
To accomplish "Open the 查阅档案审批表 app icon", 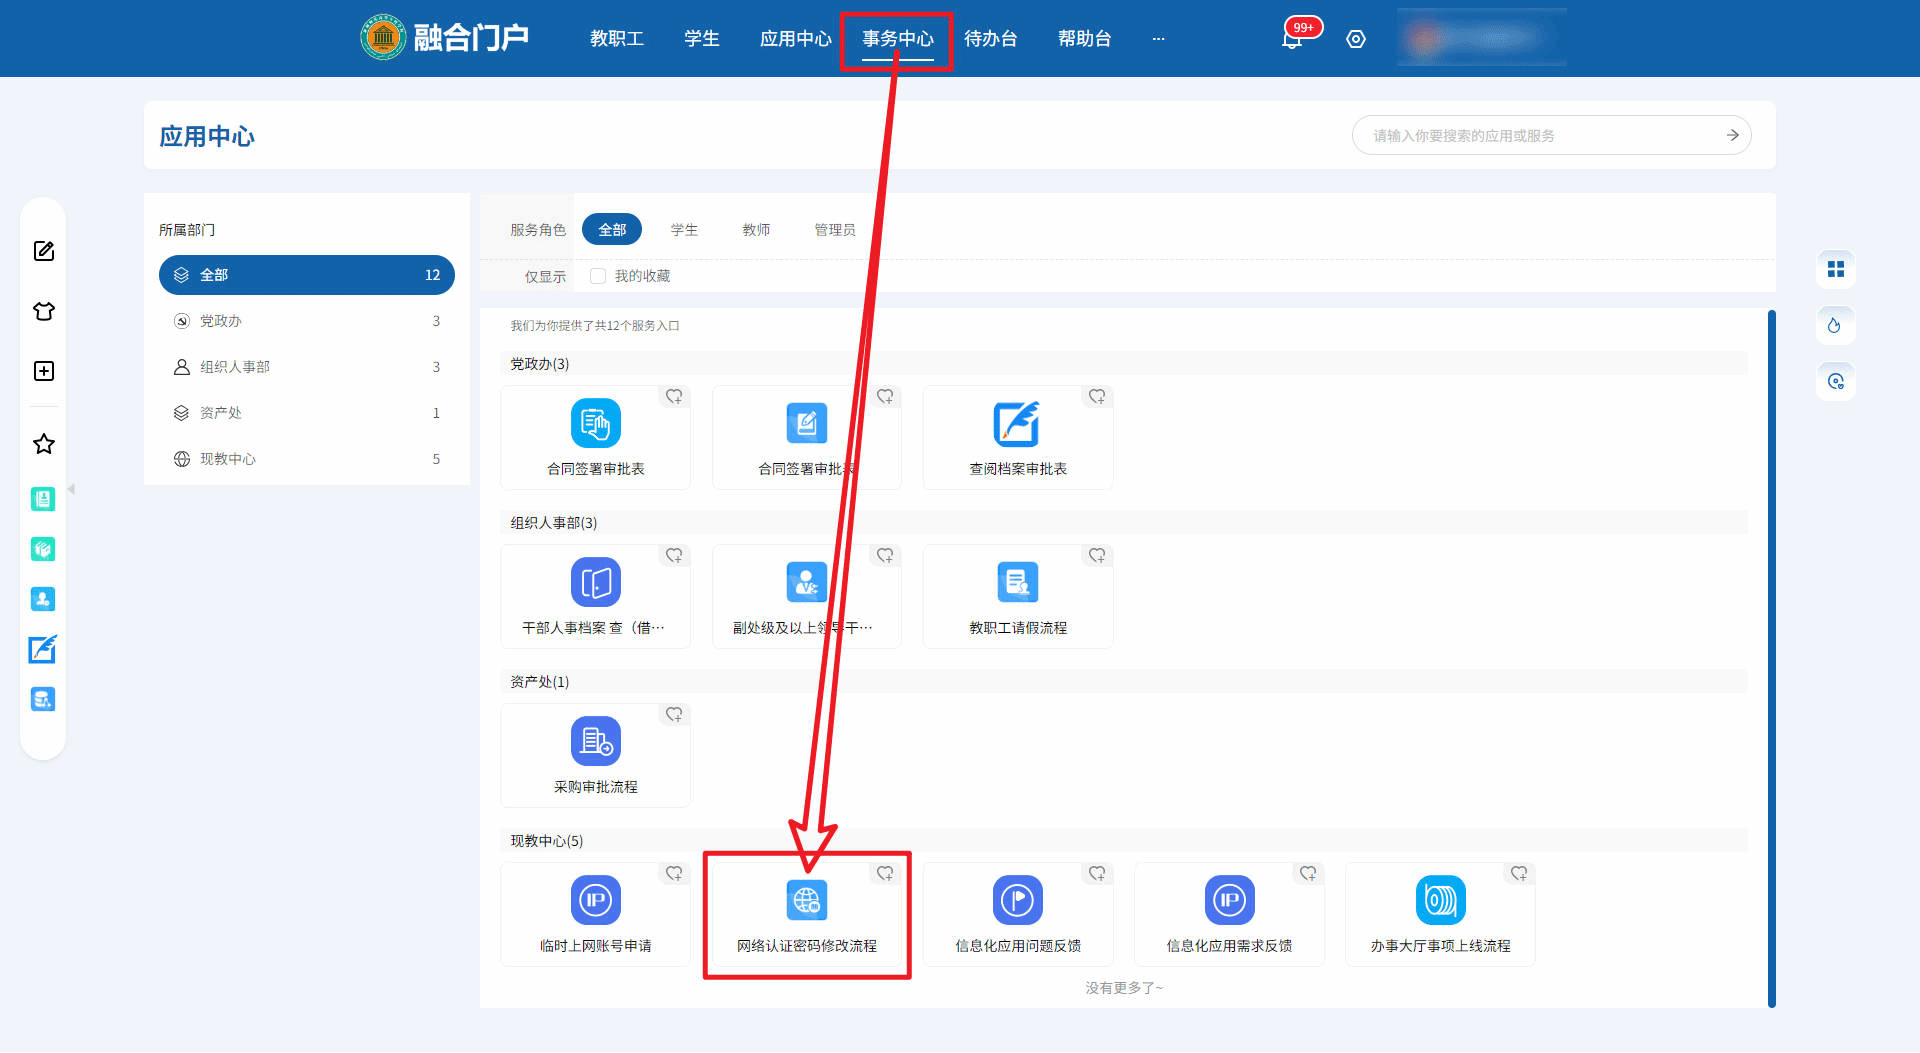I will coord(1017,424).
